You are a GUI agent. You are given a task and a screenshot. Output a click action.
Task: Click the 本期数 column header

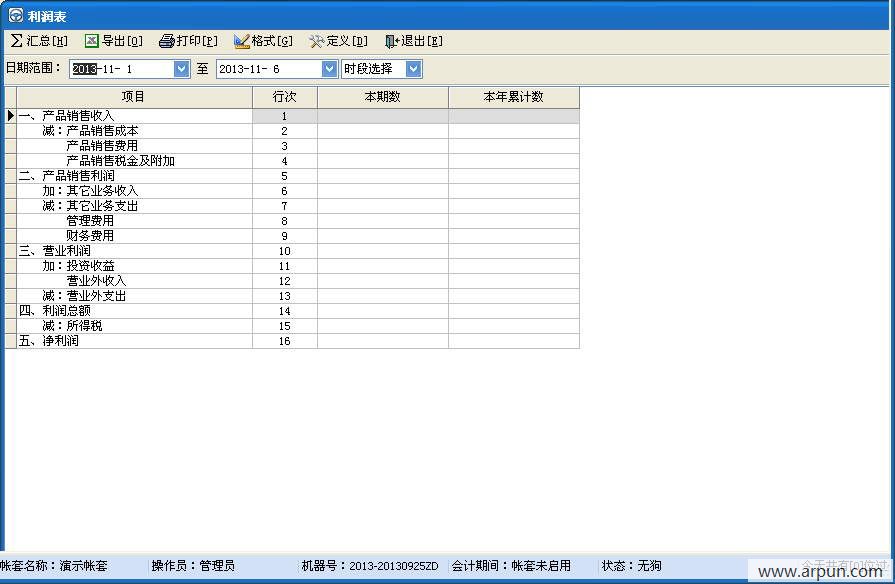[x=382, y=97]
